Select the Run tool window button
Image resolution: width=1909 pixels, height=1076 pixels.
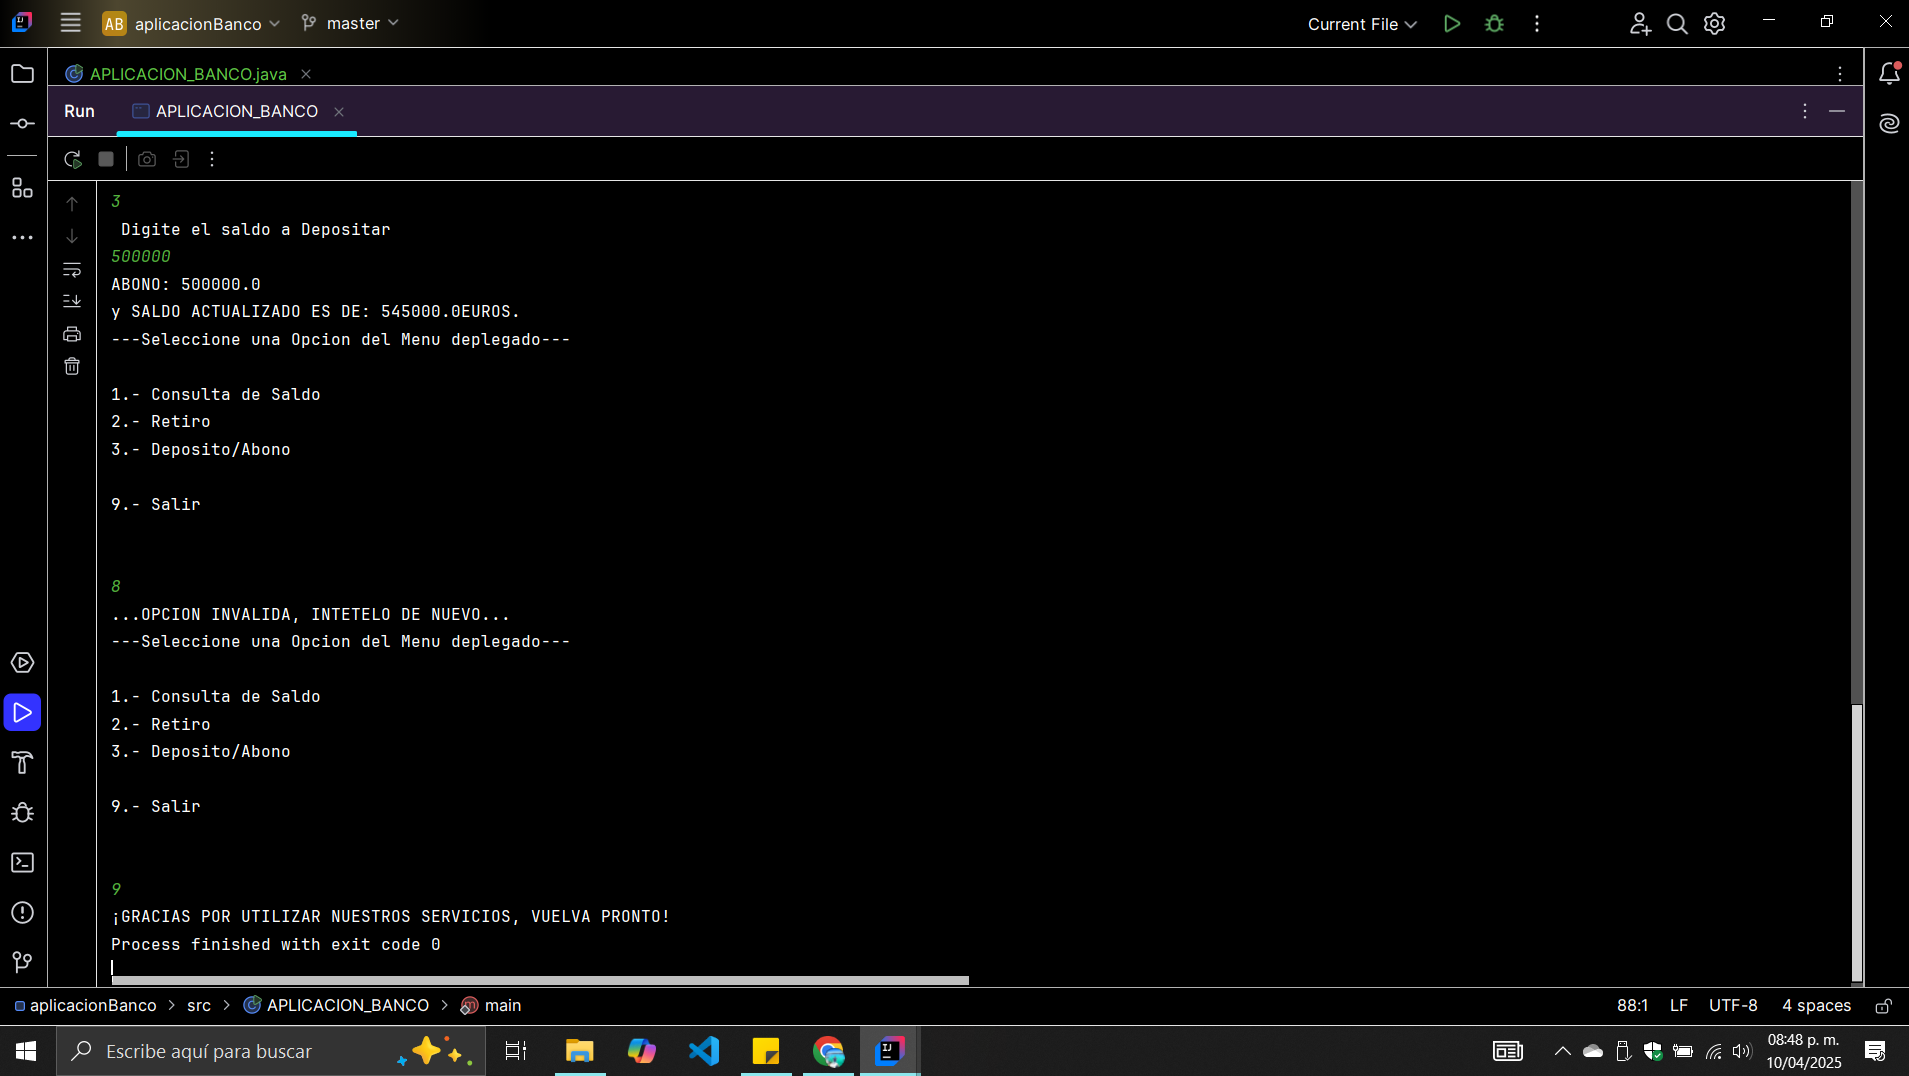22,713
